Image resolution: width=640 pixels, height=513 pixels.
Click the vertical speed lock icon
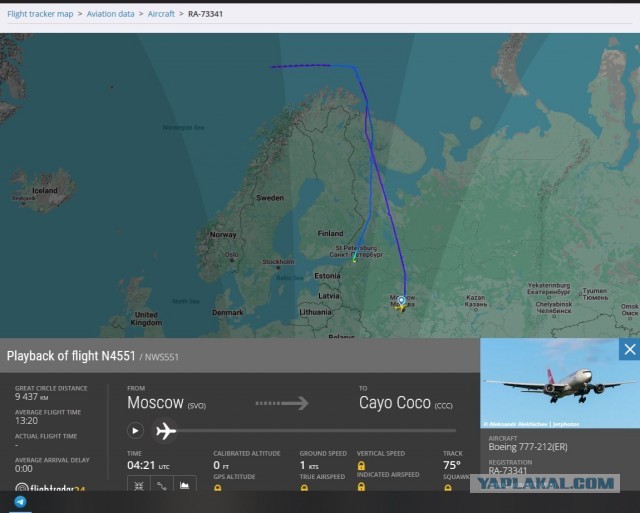361,466
